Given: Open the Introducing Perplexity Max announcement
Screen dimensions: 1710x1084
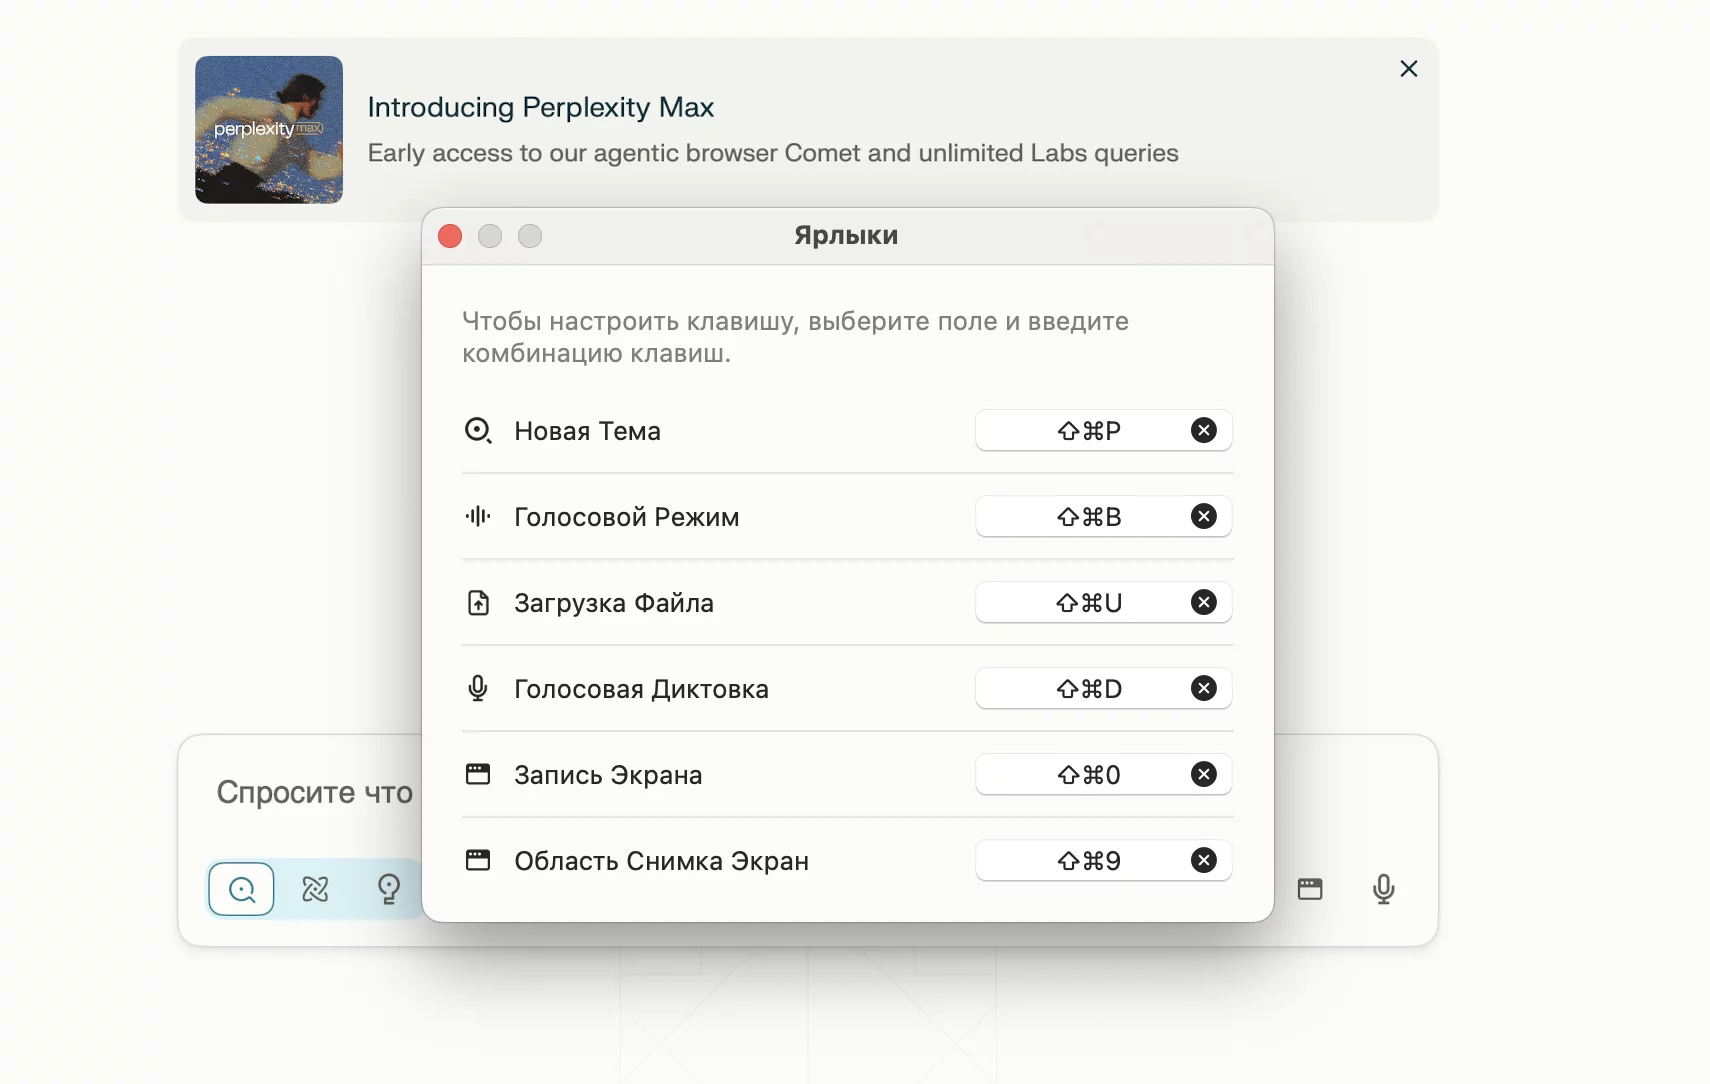Looking at the screenshot, I should [541, 108].
